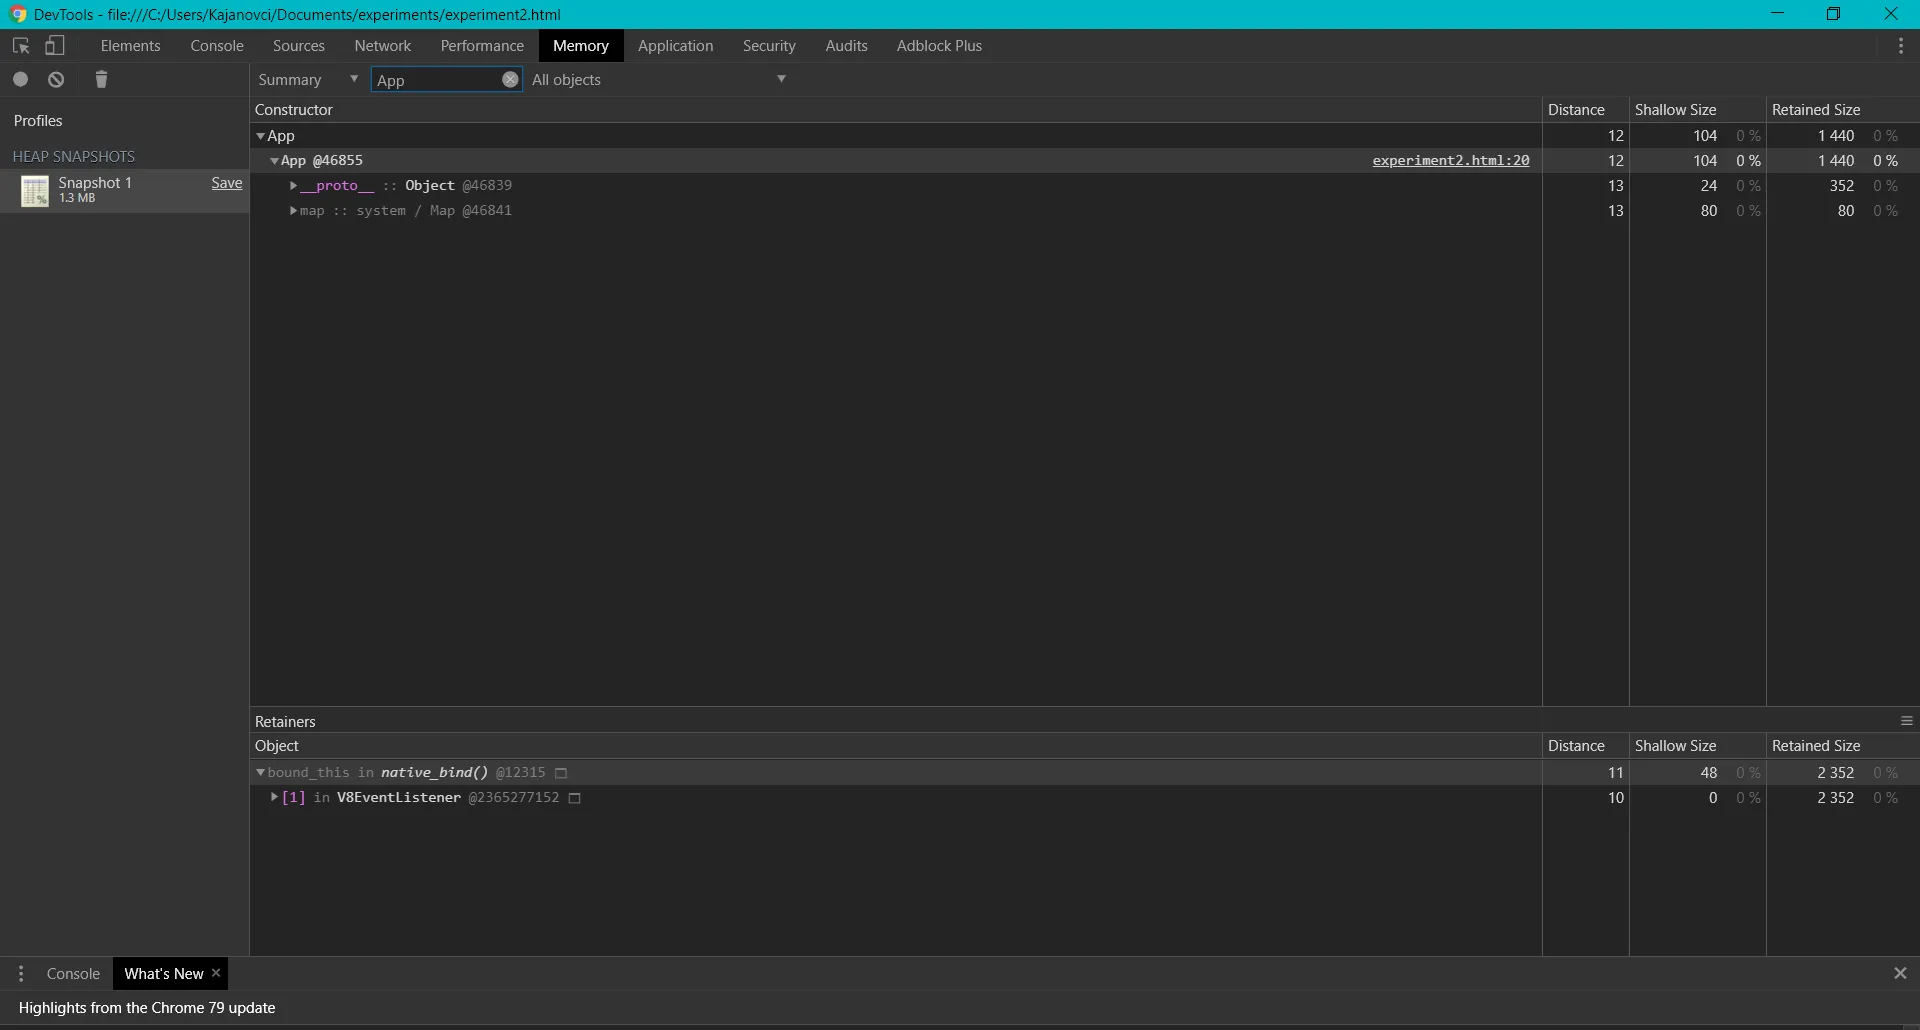Switch to the Console tab in top bar

click(217, 46)
